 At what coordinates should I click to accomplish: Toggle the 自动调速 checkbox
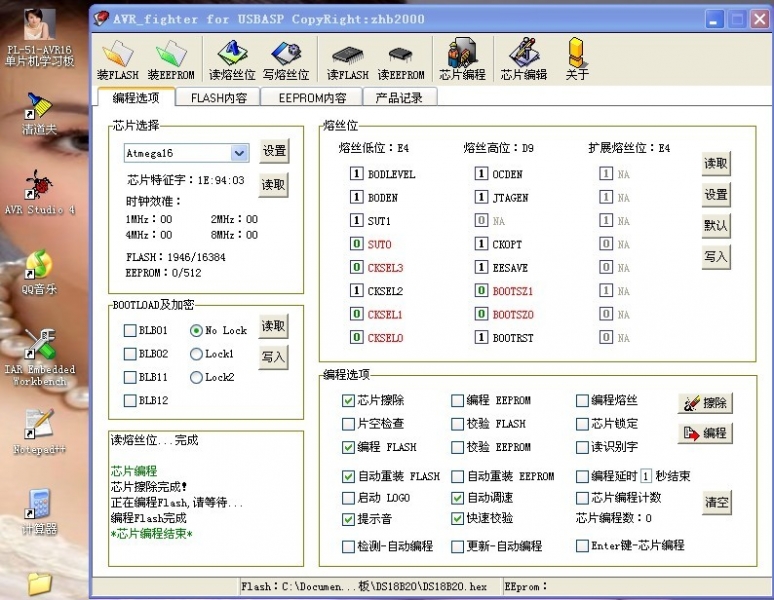pos(458,498)
